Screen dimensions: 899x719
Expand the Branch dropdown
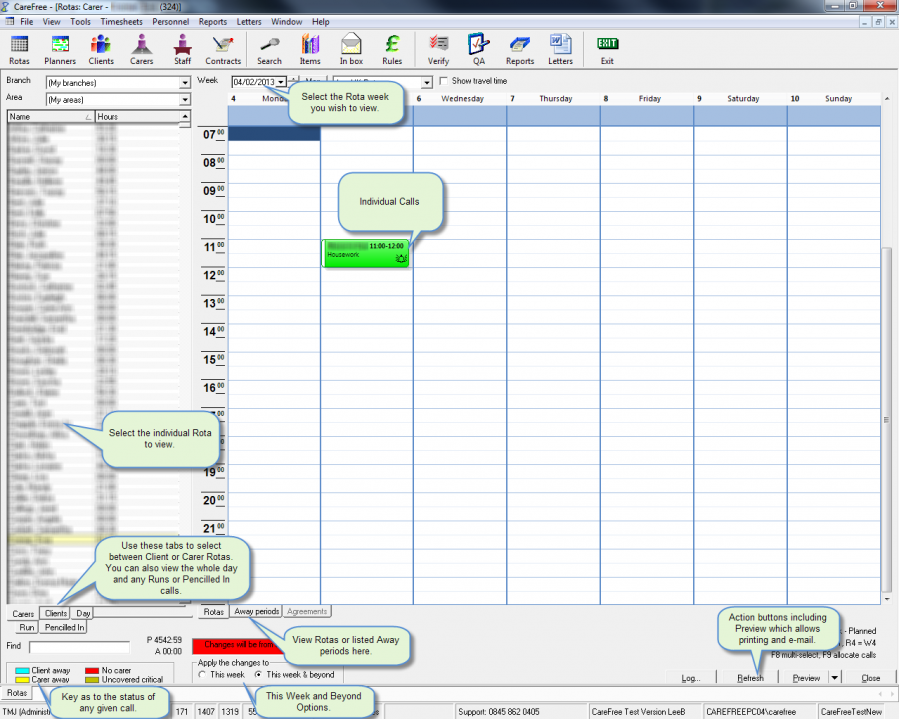185,83
